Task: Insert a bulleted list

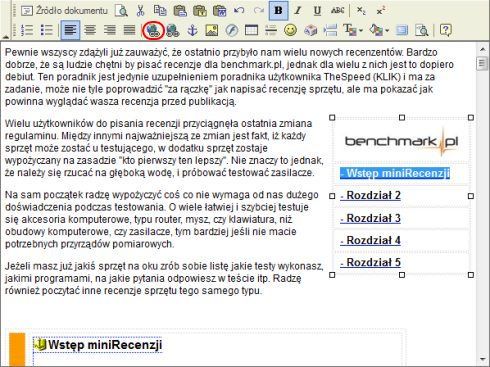Action: pyautogui.click(x=47, y=30)
